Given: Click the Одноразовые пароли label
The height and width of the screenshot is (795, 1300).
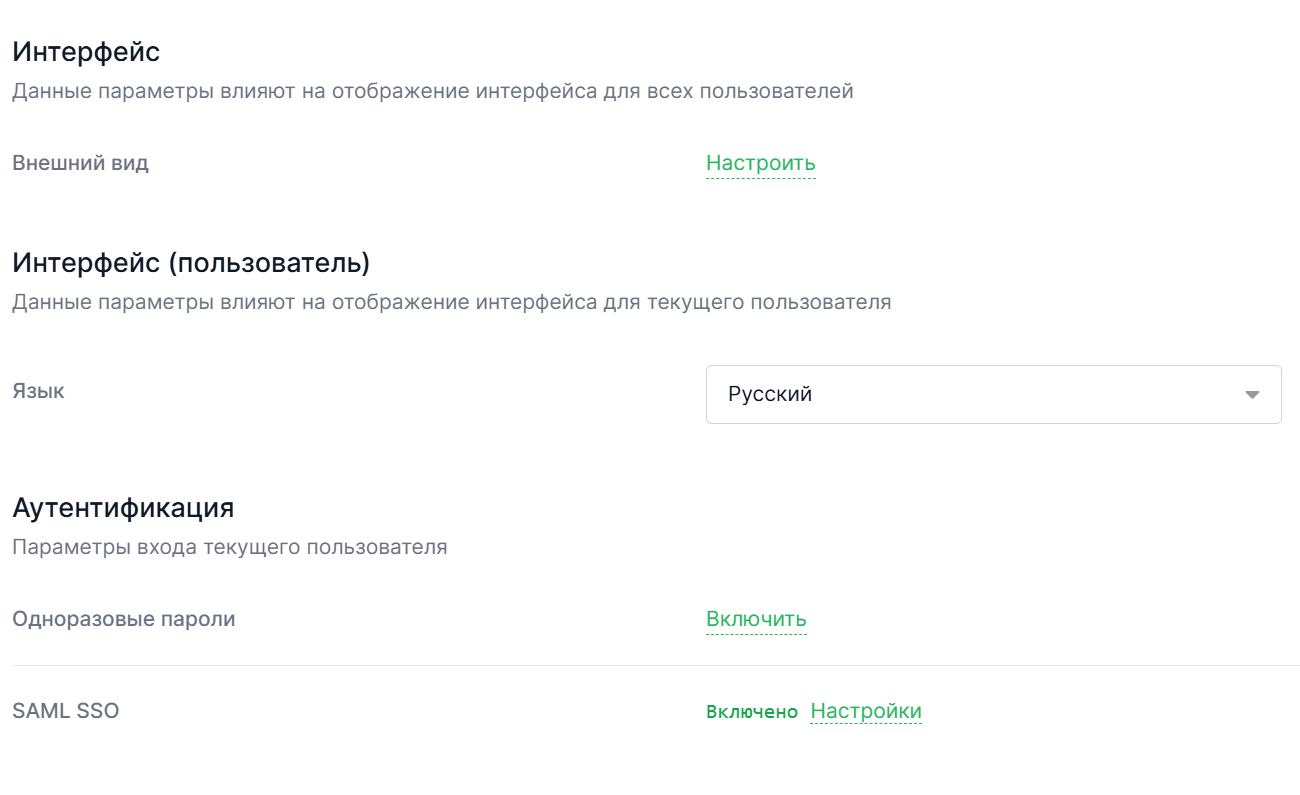Looking at the screenshot, I should (x=123, y=618).
